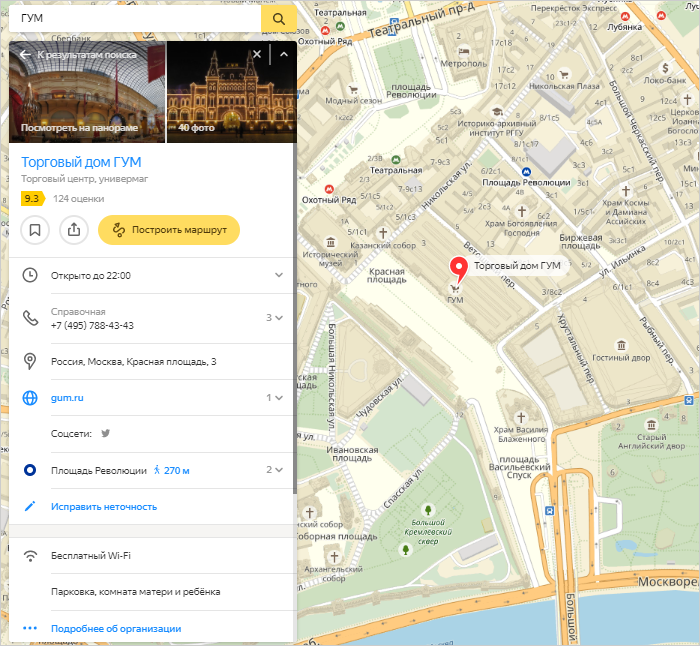Click the pencil edit icon

(x=30, y=506)
